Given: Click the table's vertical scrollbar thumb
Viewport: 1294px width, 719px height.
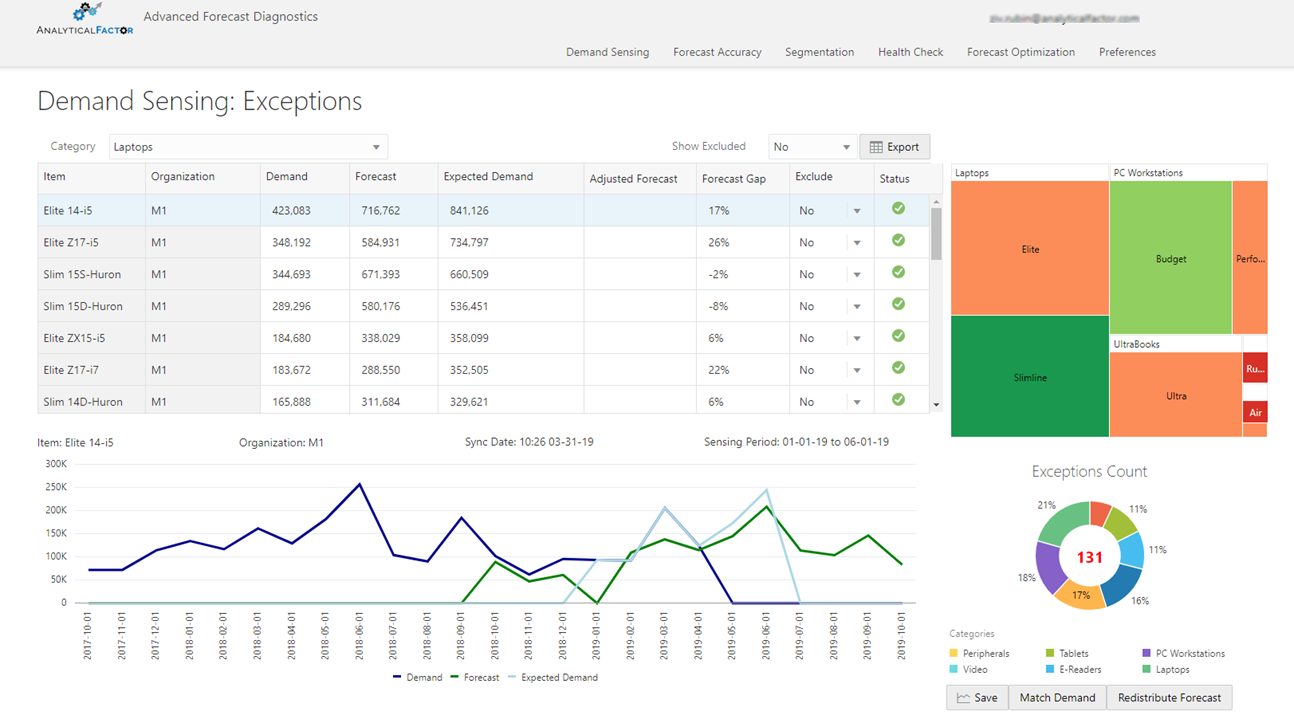Looking at the screenshot, I should pos(936,233).
